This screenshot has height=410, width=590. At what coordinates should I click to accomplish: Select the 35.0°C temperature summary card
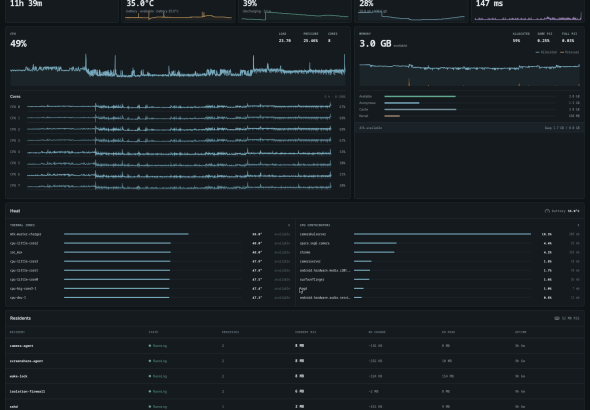click(178, 11)
